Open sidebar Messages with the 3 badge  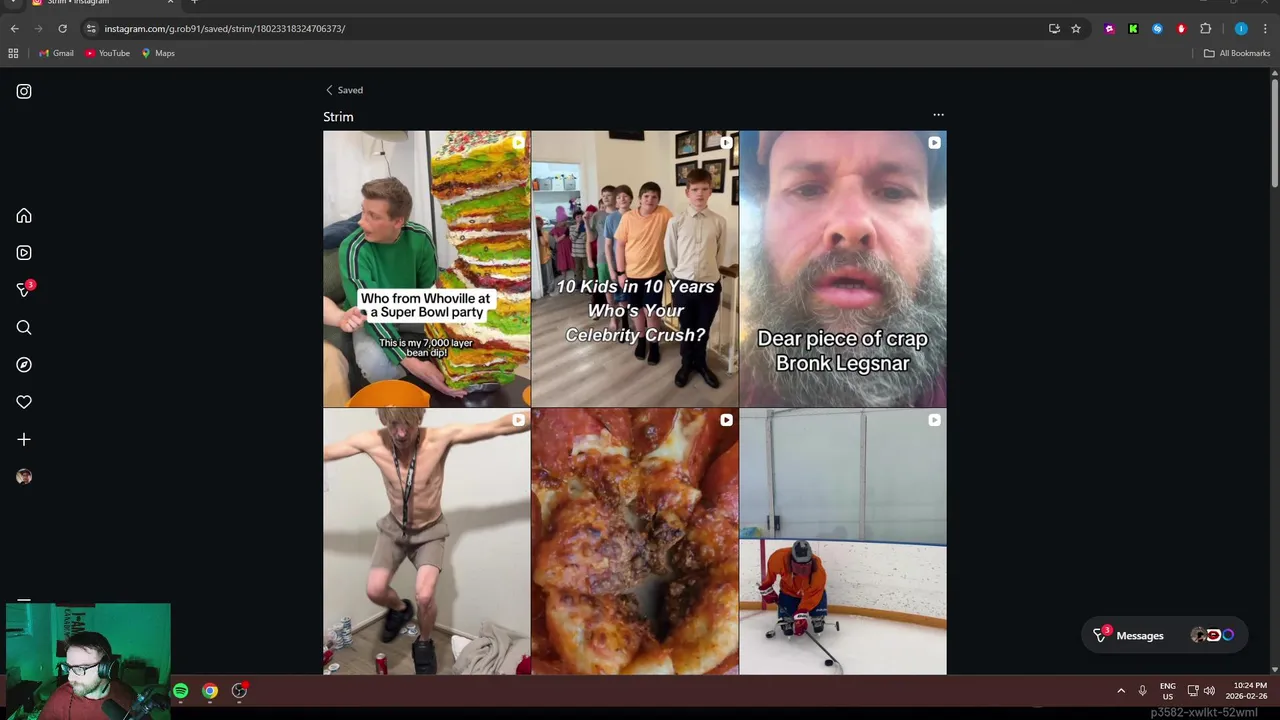point(25,289)
